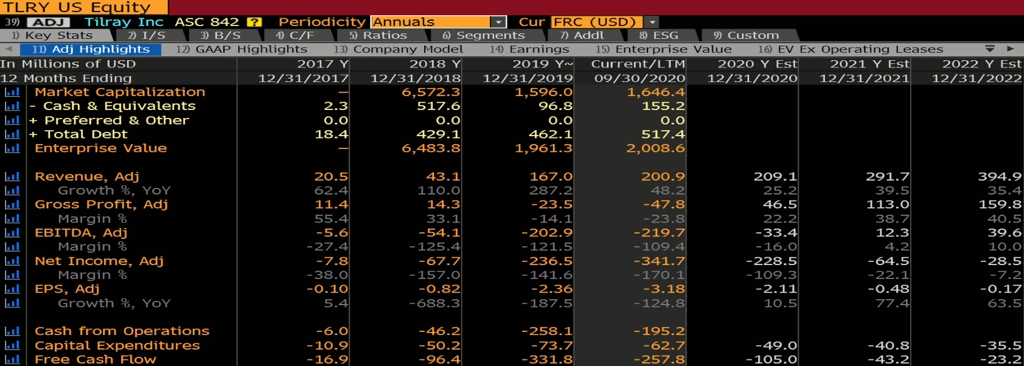Toggle the ADJ adjusted button
Viewport: 1024px width, 366px height.
coord(47,22)
